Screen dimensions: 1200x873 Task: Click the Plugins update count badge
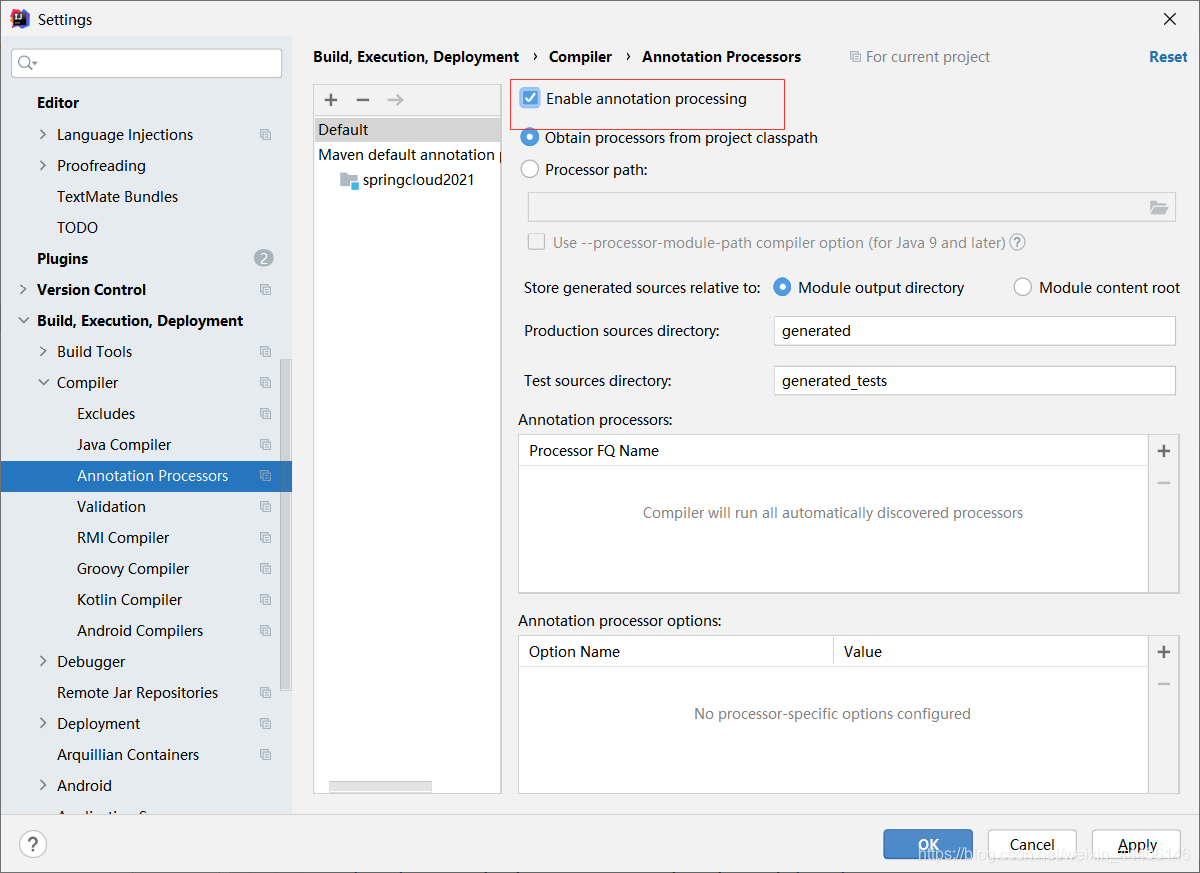point(263,259)
